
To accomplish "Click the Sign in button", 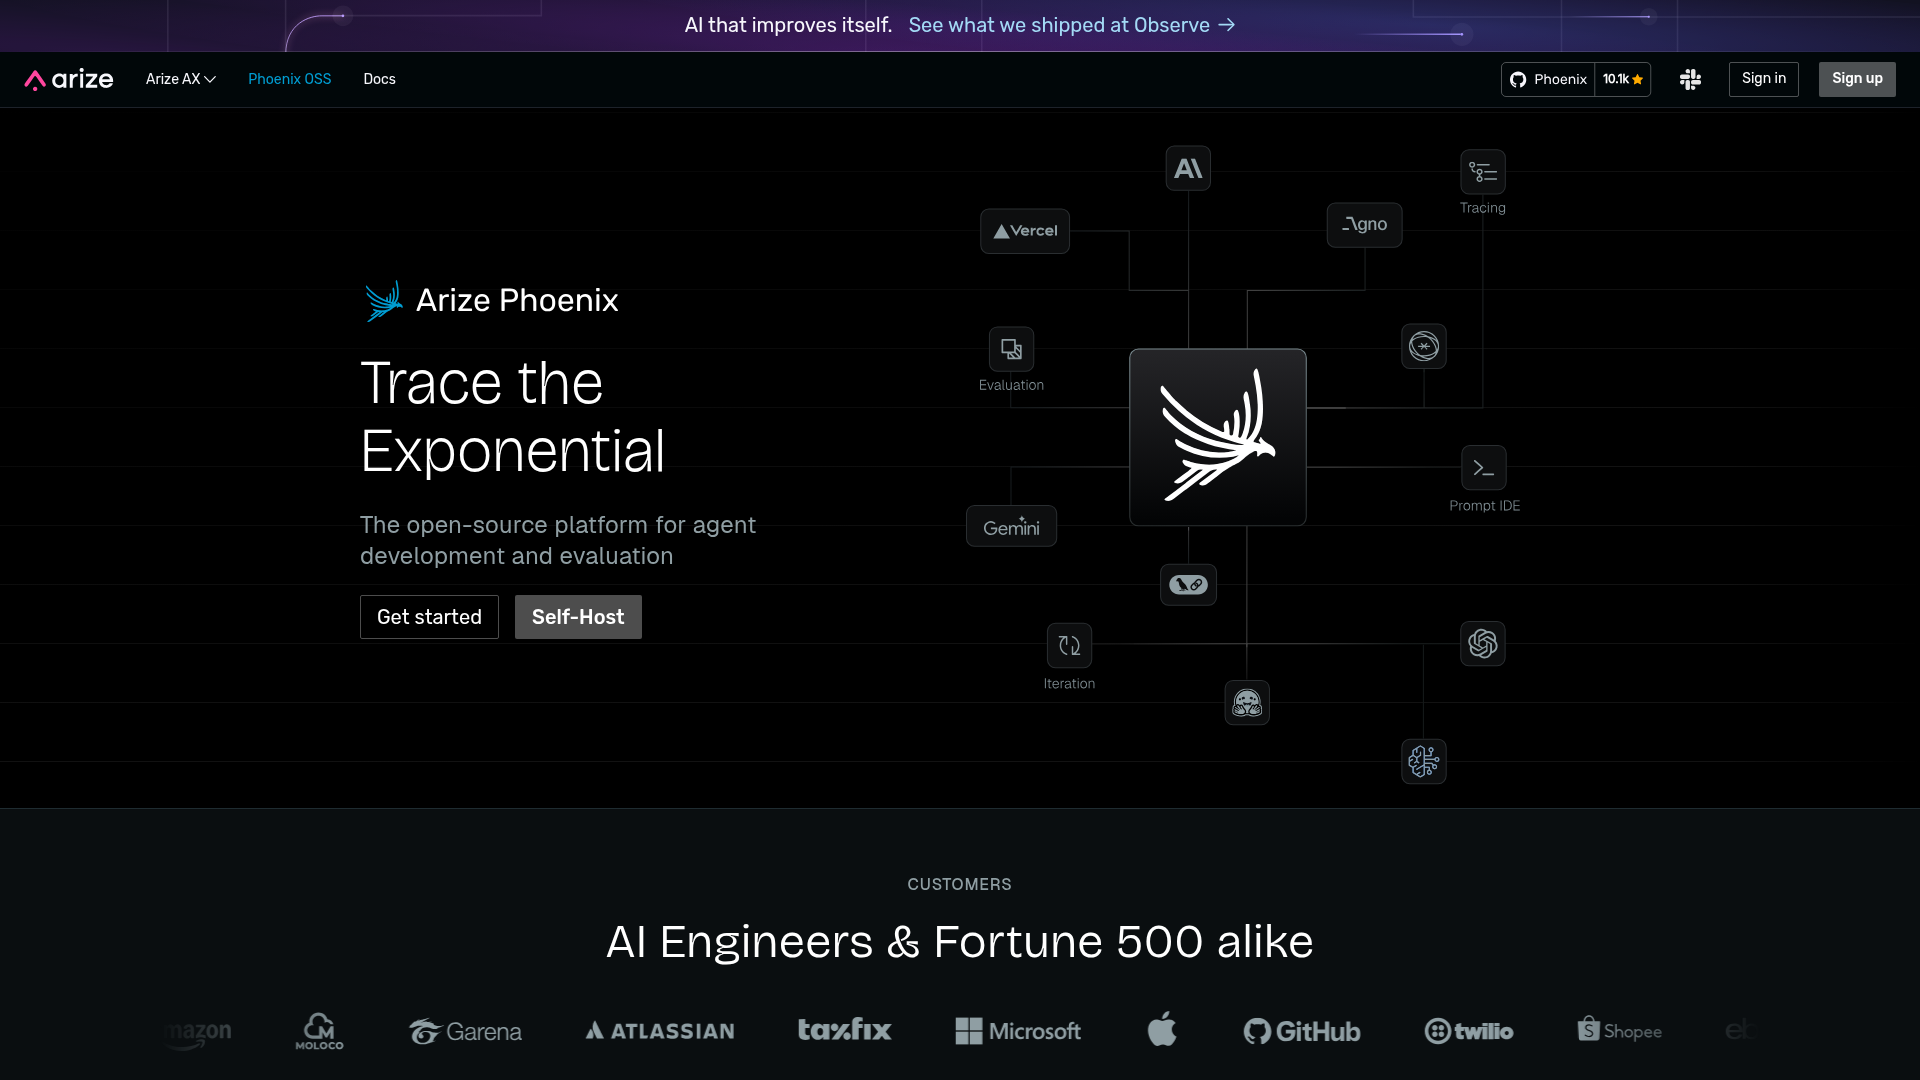I will tap(1763, 79).
